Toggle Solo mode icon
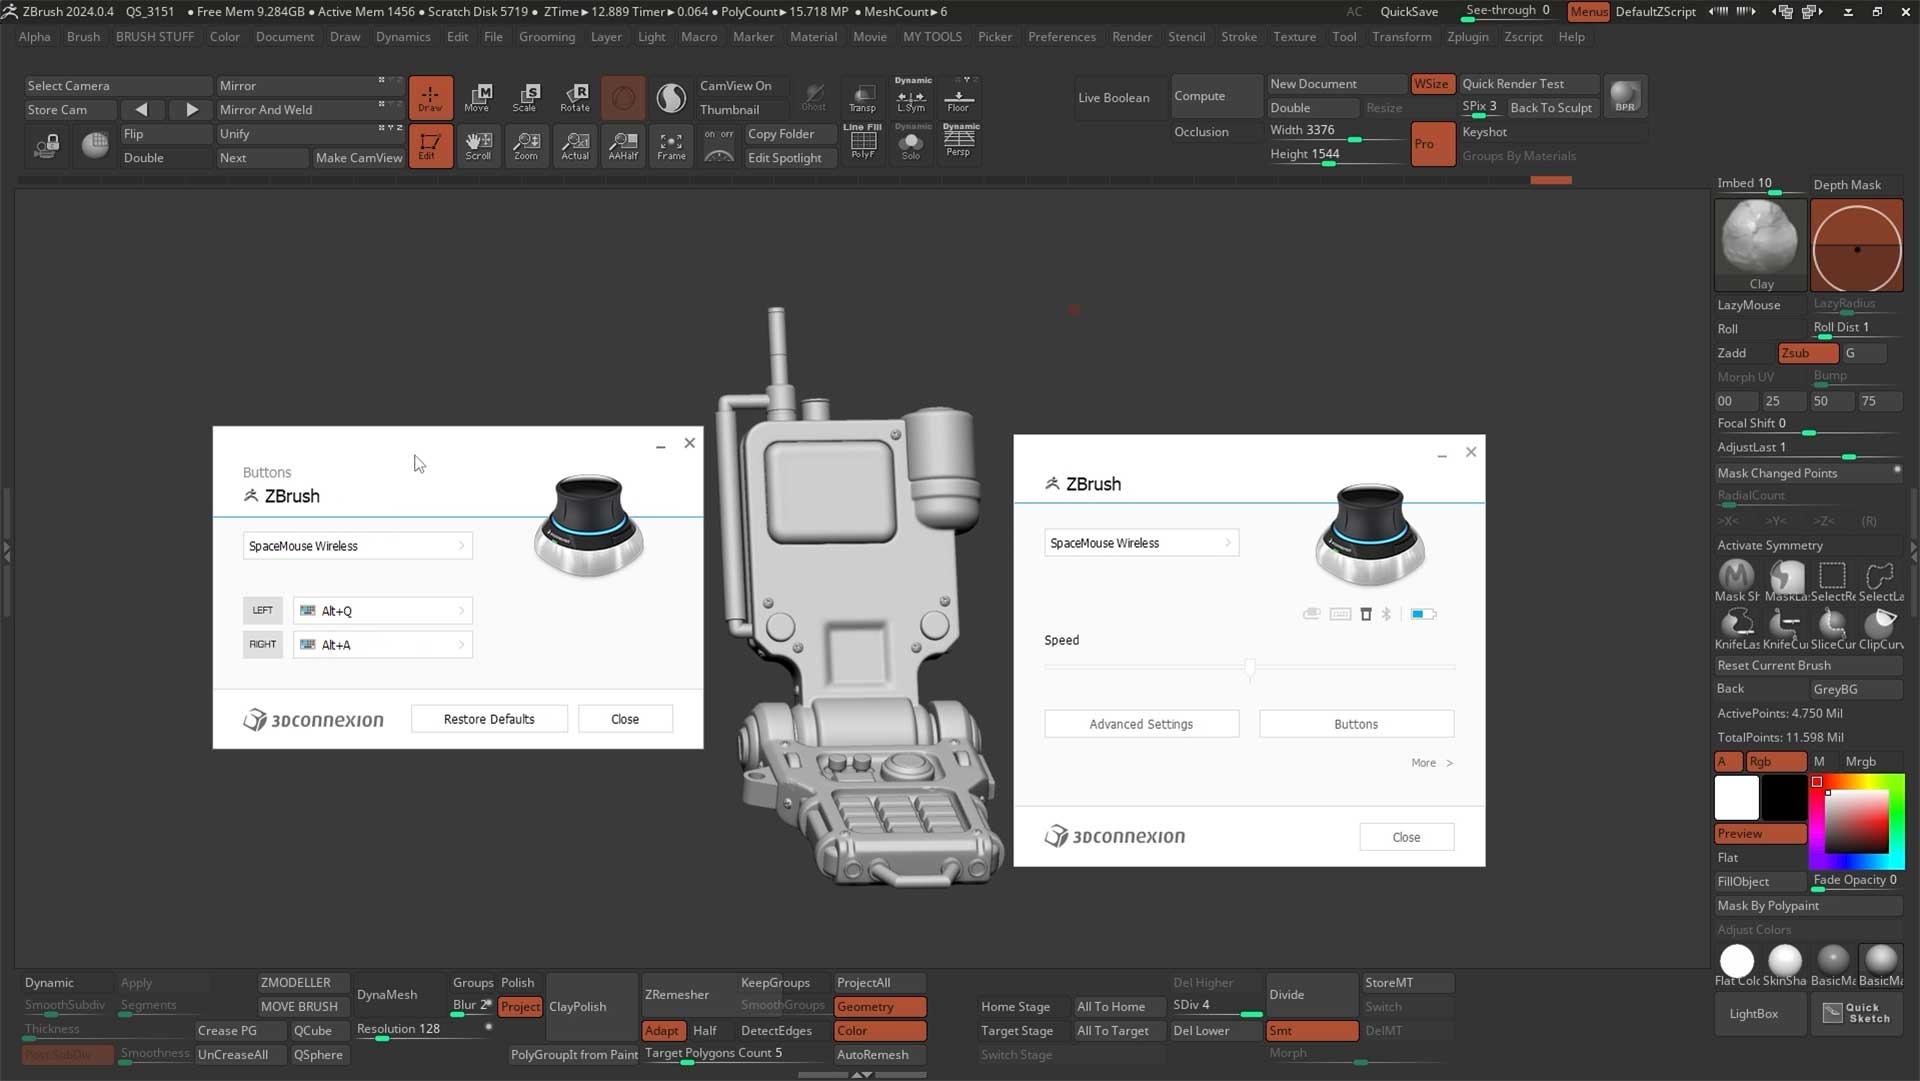The height and width of the screenshot is (1081, 1920). tap(911, 143)
